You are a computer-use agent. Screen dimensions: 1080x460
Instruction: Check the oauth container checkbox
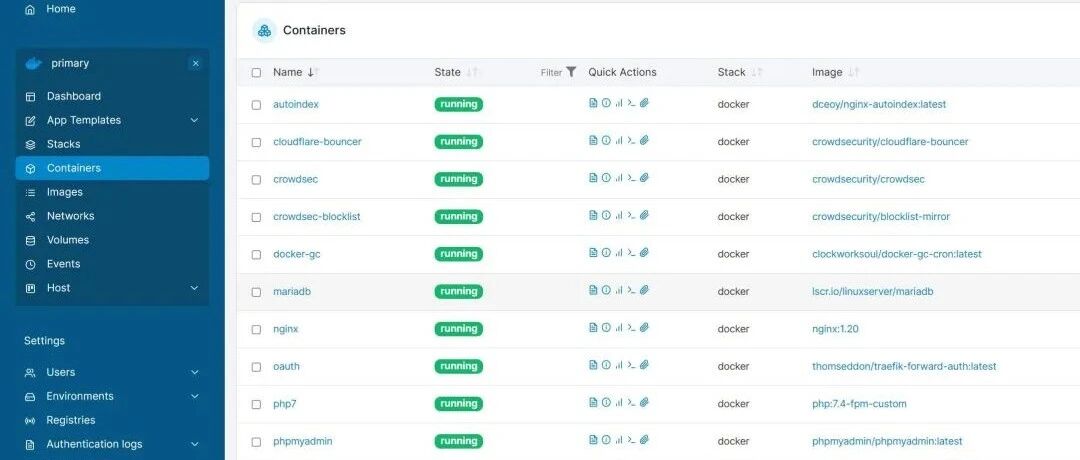point(256,367)
